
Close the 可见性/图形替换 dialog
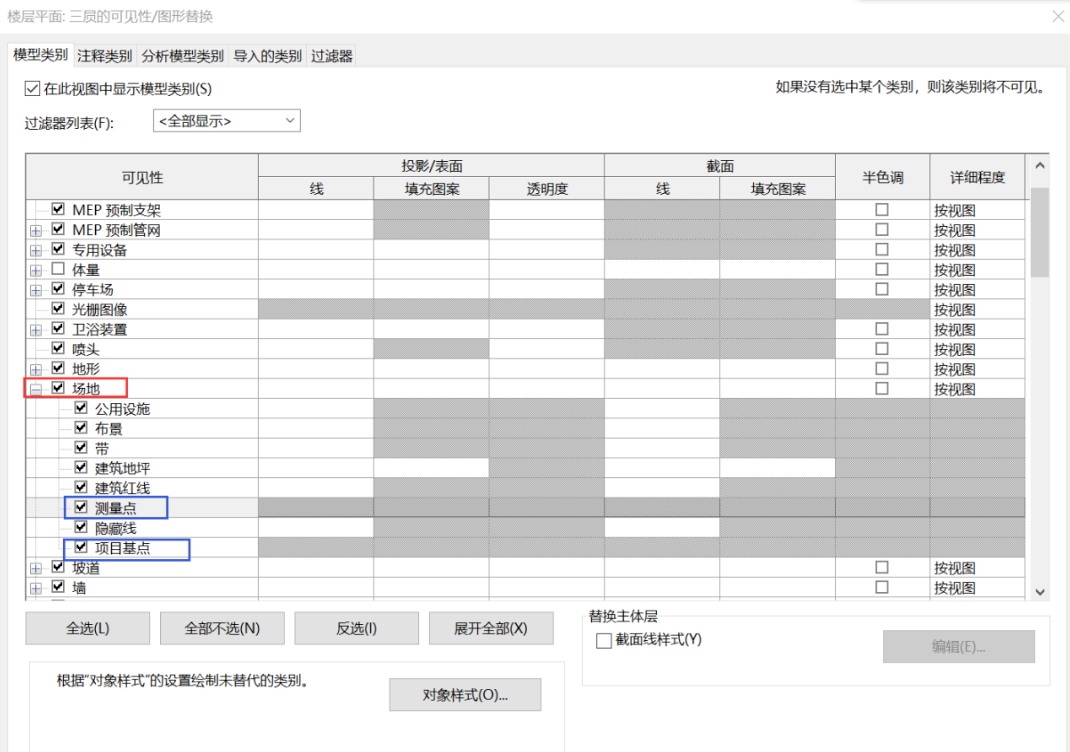[1058, 16]
